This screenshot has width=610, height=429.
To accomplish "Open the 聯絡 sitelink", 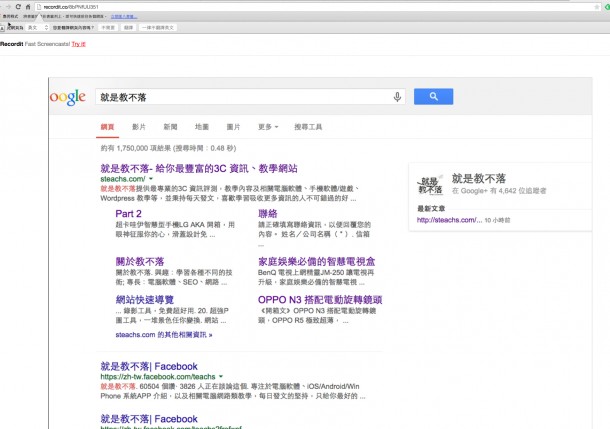I will pos(268,214).
